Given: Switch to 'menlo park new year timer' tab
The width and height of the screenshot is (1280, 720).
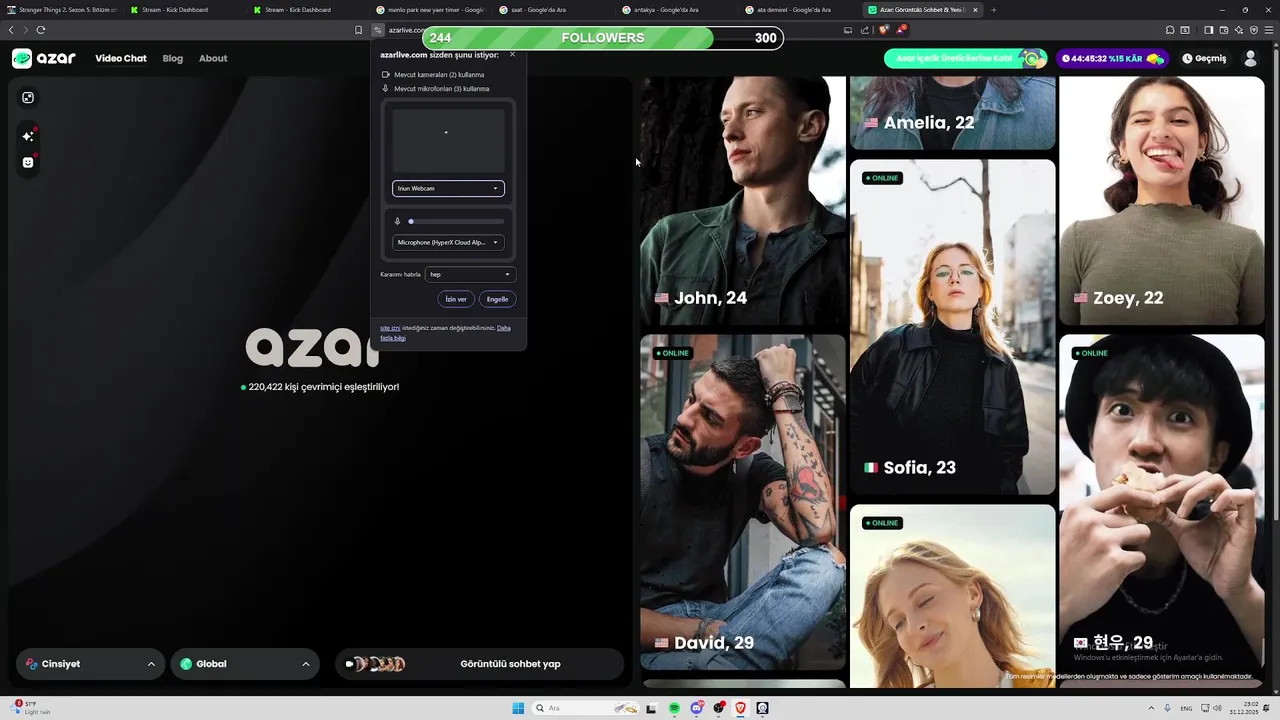Looking at the screenshot, I should point(433,10).
